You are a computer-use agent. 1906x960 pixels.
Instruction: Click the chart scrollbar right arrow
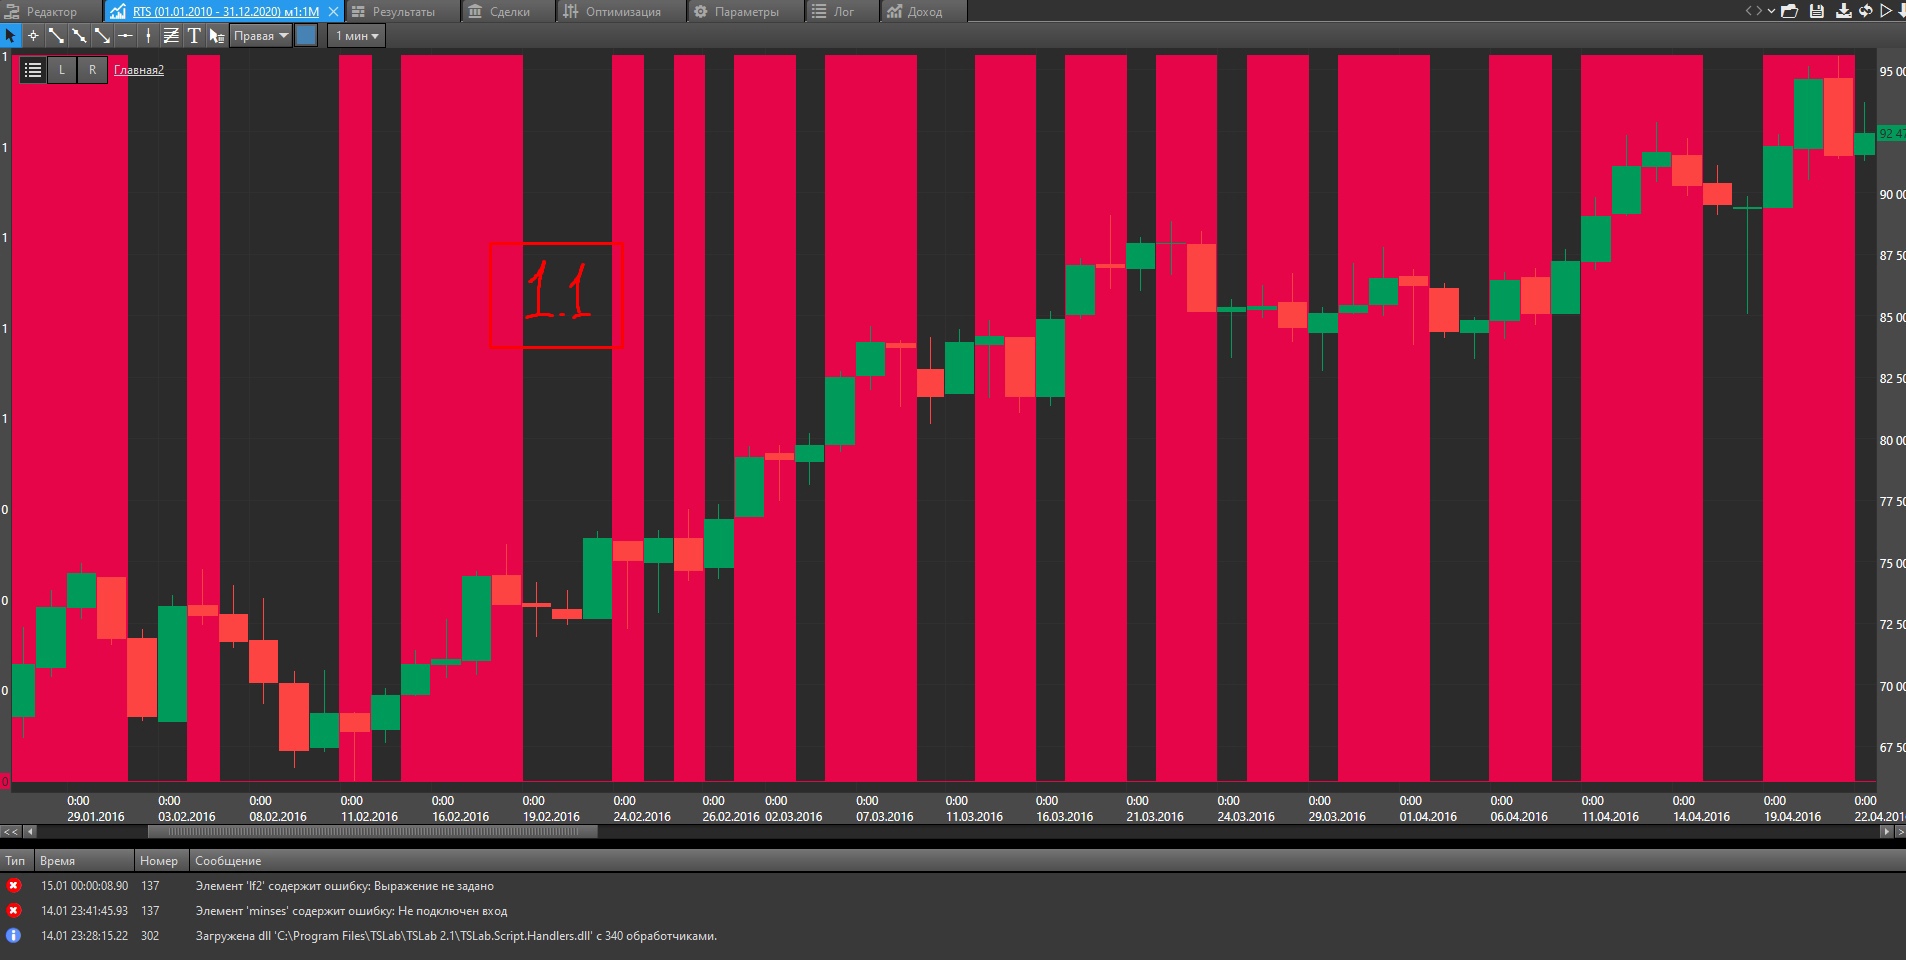pyautogui.click(x=1887, y=831)
